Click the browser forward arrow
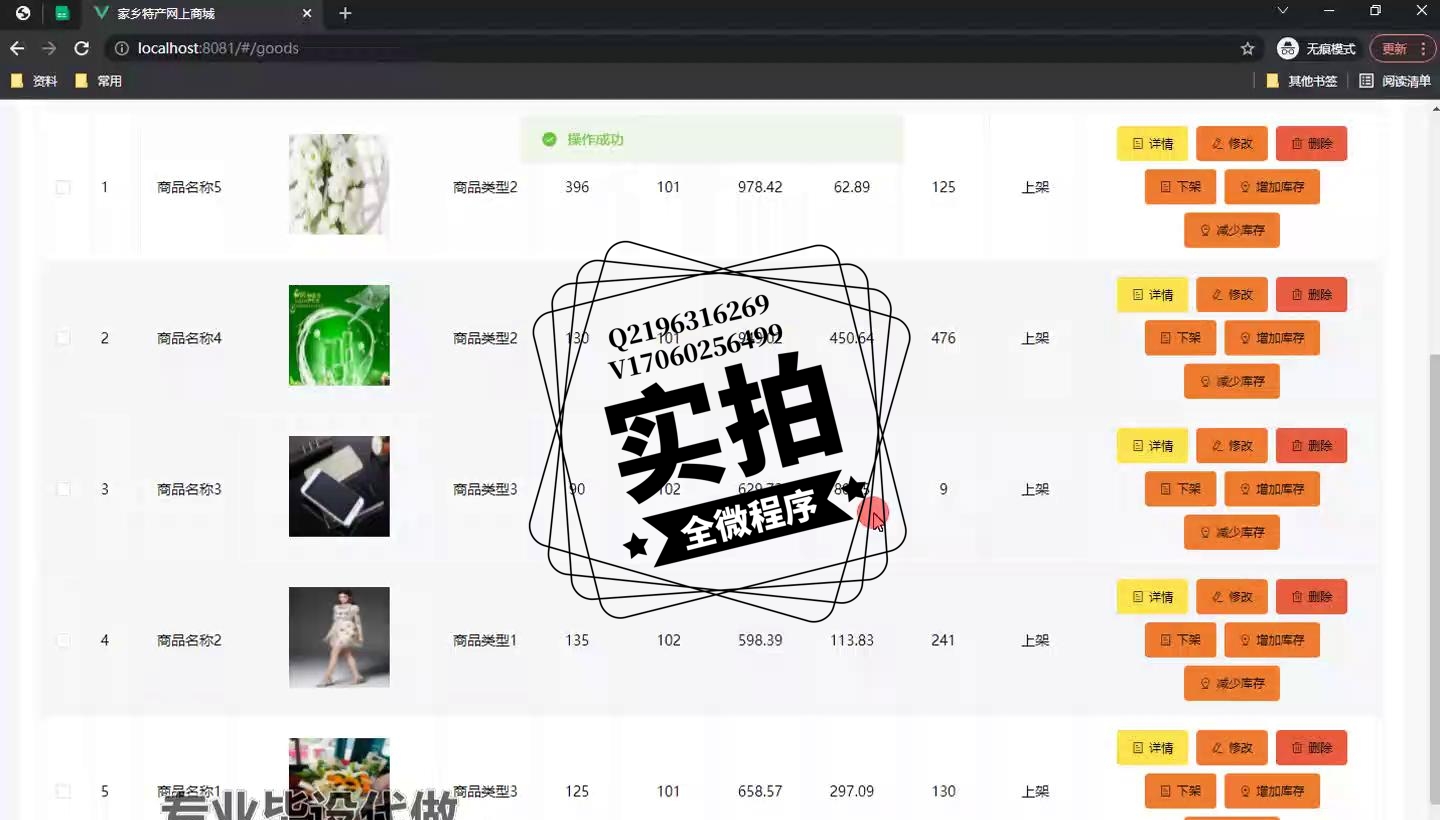 pos(49,48)
